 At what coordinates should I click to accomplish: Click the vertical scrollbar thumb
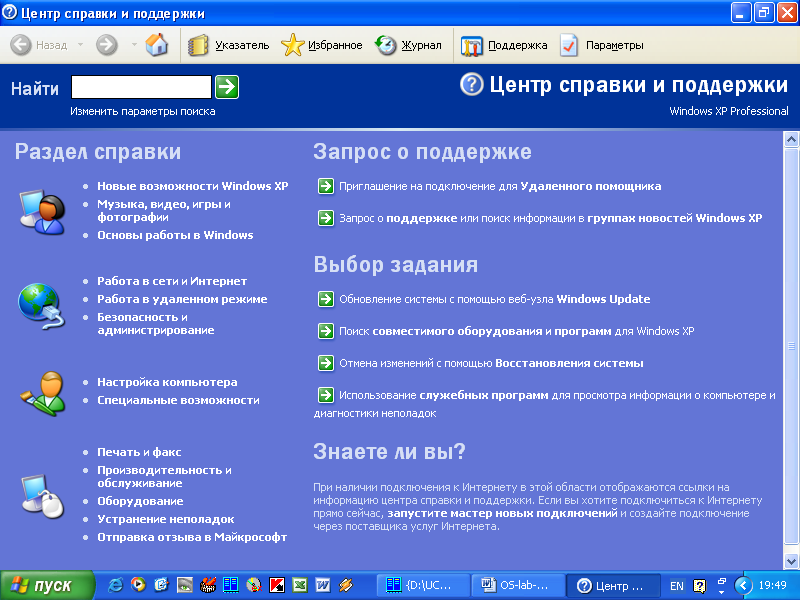pyautogui.click(x=791, y=347)
